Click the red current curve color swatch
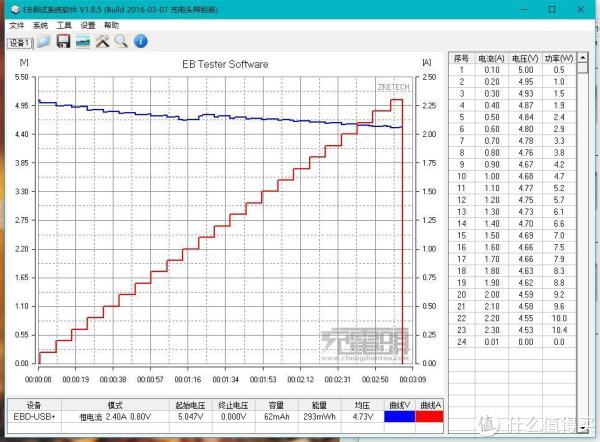This screenshot has height=442, width=600. (x=428, y=417)
